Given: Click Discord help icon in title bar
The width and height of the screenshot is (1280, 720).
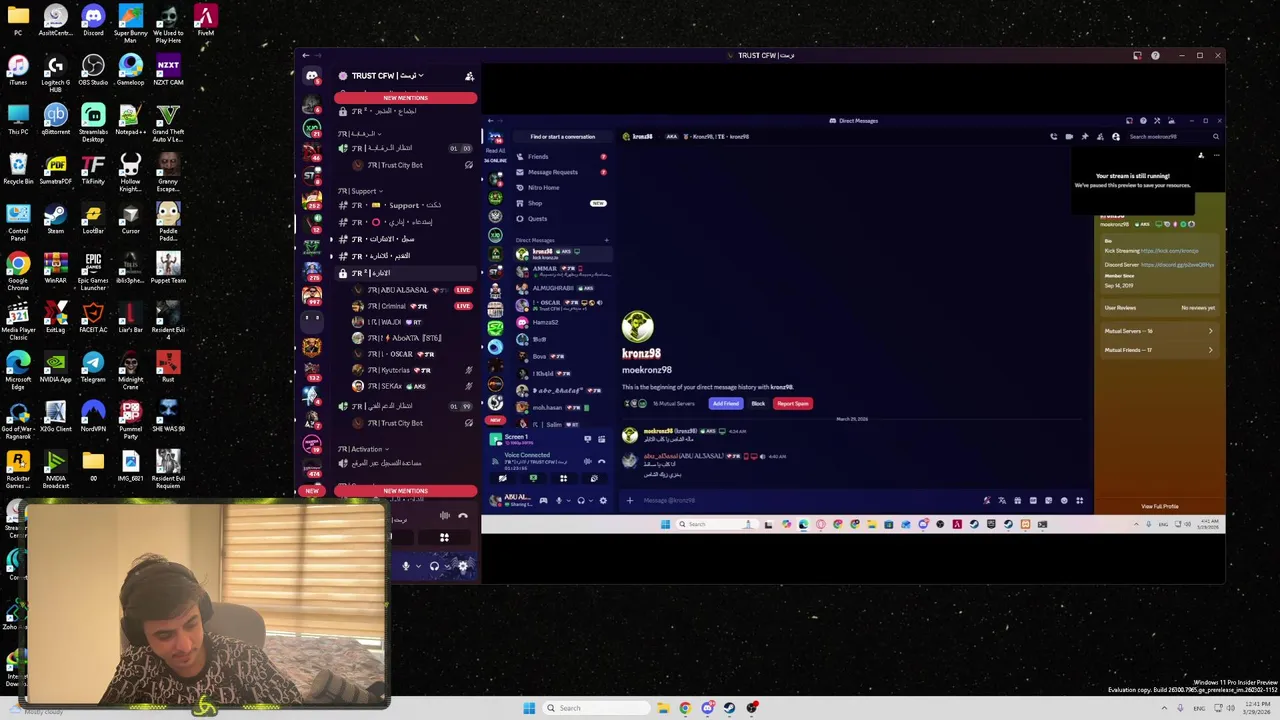Looking at the screenshot, I should [x=1155, y=56].
